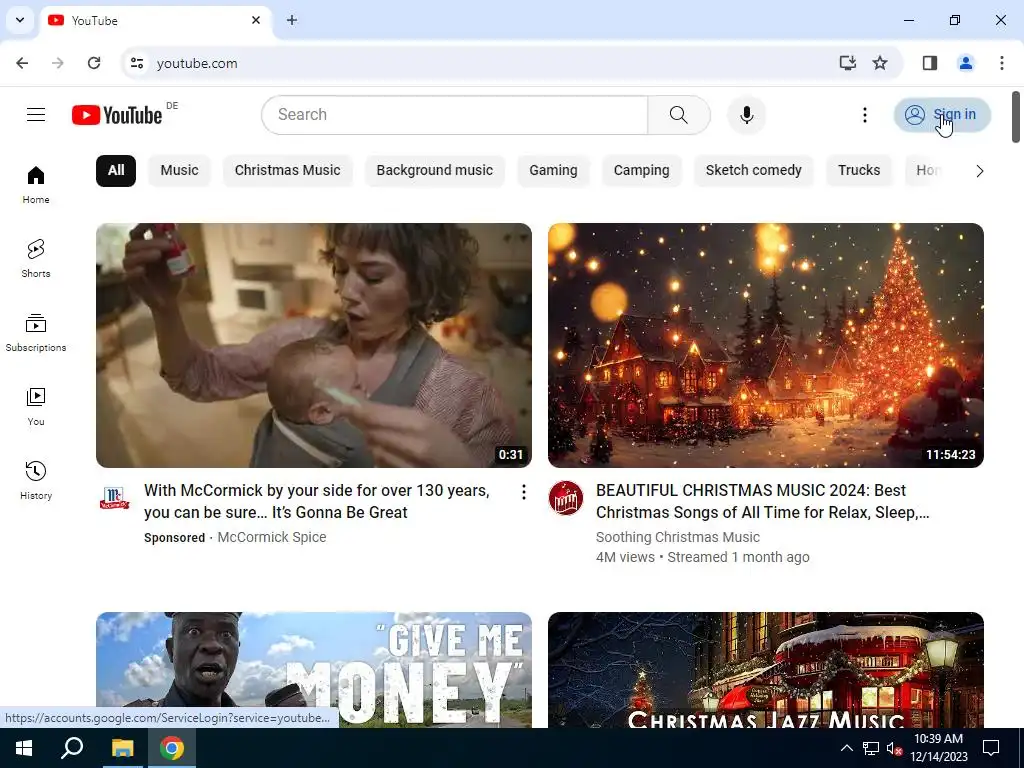Open McCormick Spice channel link

[x=272, y=537]
